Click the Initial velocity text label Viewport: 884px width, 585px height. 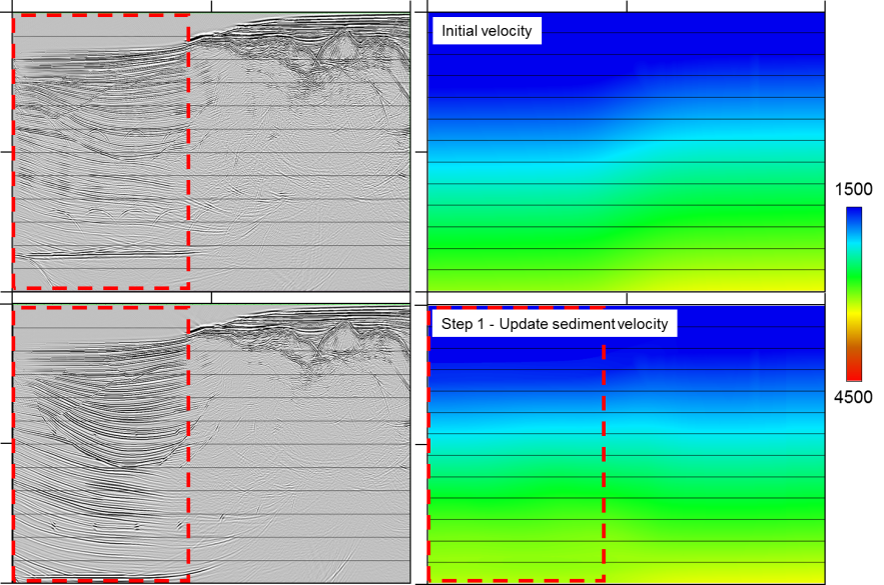(x=489, y=31)
